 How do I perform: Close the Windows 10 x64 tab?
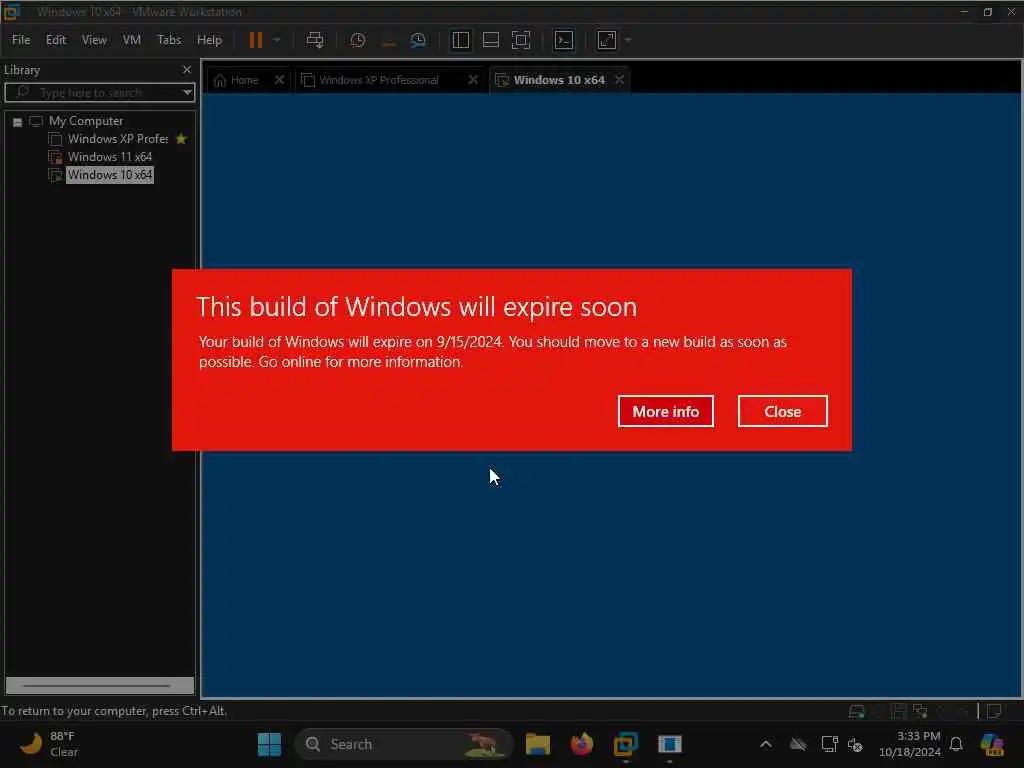[619, 80]
